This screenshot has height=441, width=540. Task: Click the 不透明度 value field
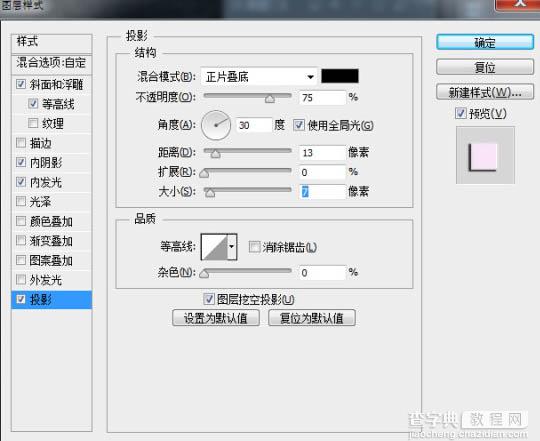click(322, 98)
